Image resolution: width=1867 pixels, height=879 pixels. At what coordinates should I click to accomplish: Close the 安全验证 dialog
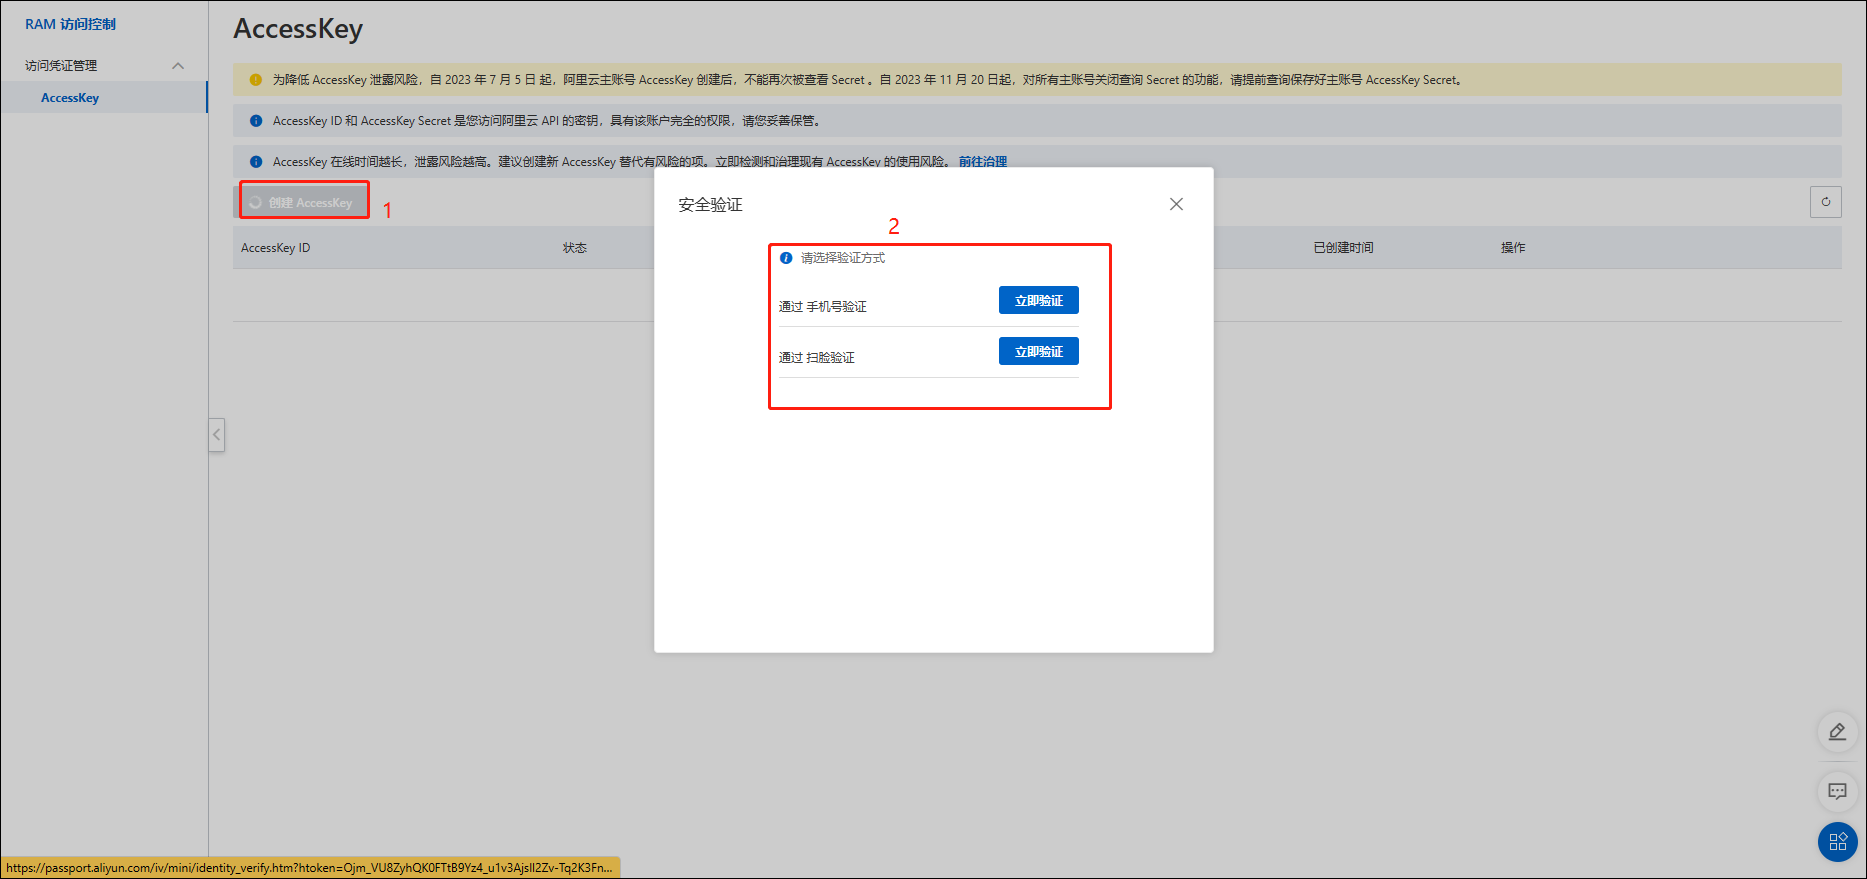[1176, 204]
